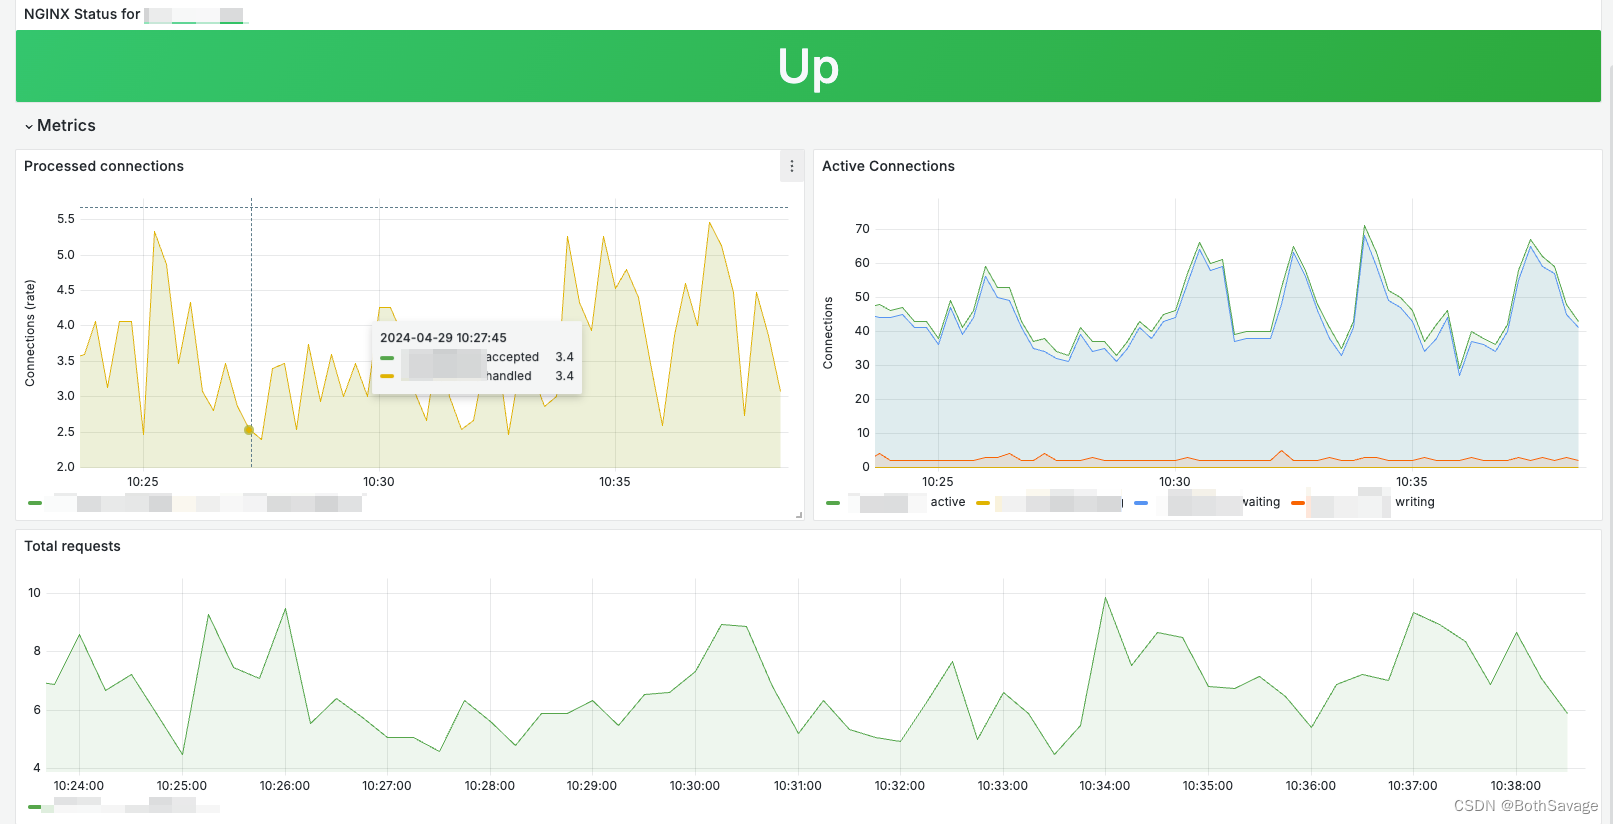Click orange swatch beside writing legend
1613x824 pixels.
(1298, 503)
